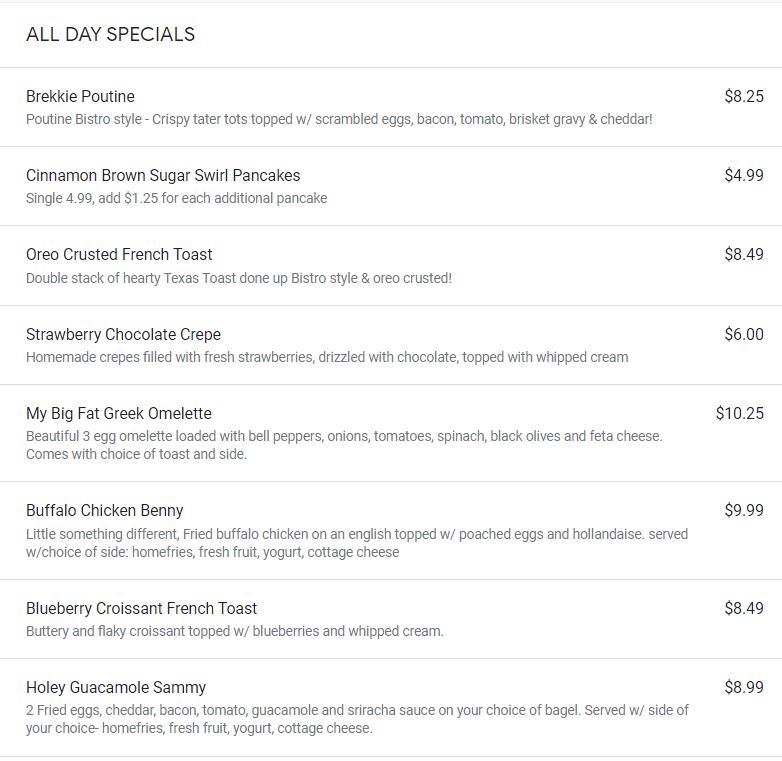Select Blueberry Croissant French Toast title
The width and height of the screenshot is (782, 761).
point(141,608)
